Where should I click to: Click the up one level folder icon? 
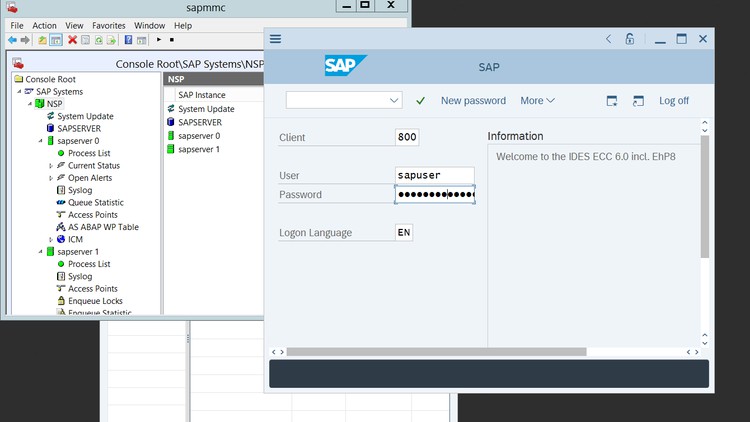pyautogui.click(x=43, y=40)
